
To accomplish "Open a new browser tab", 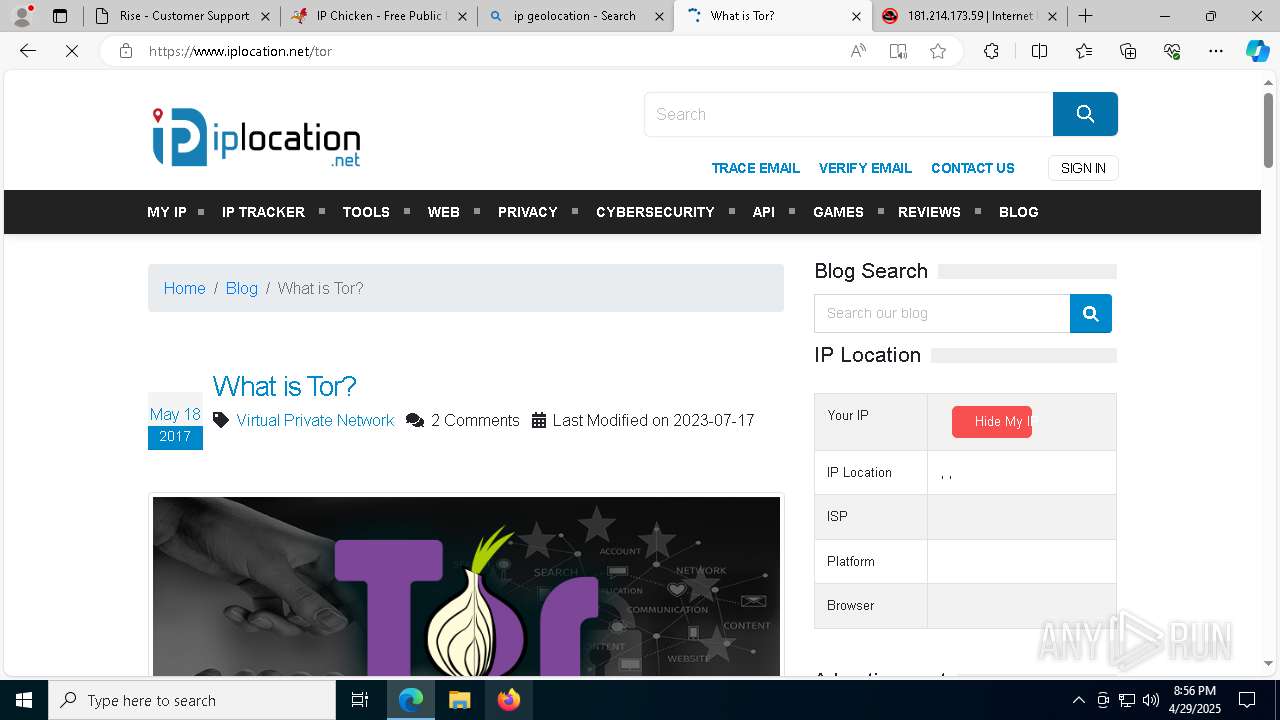I will point(1086,16).
